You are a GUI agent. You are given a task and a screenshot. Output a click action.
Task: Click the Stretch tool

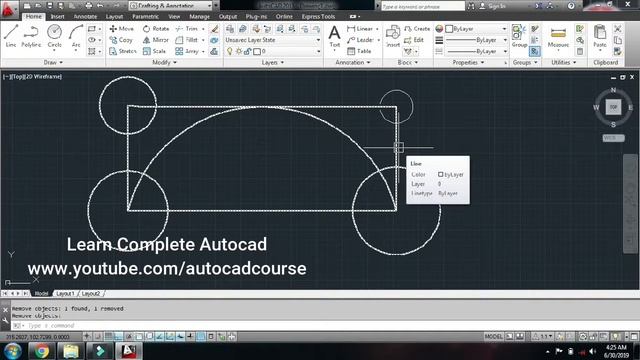pos(123,51)
